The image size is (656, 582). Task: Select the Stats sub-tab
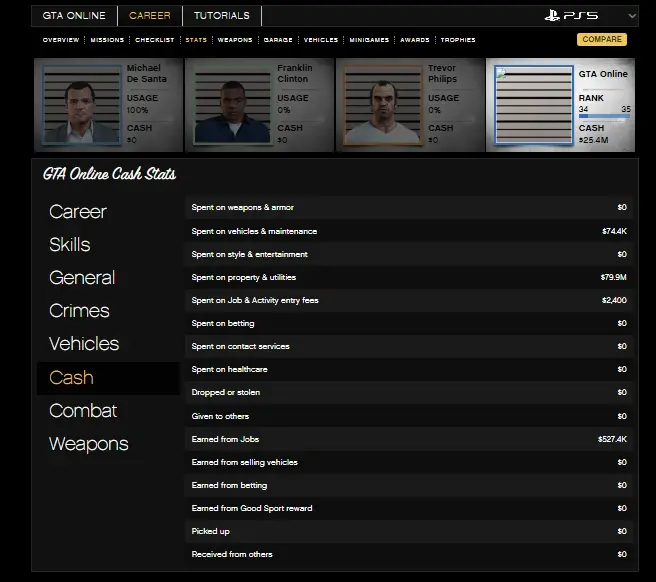point(196,40)
